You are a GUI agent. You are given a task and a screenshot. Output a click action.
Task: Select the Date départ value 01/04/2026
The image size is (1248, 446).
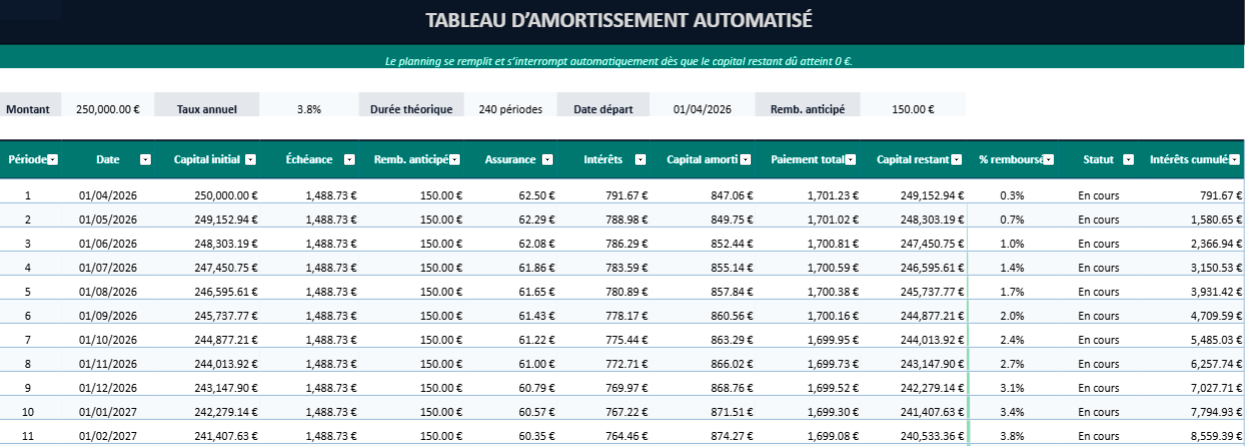click(x=702, y=110)
